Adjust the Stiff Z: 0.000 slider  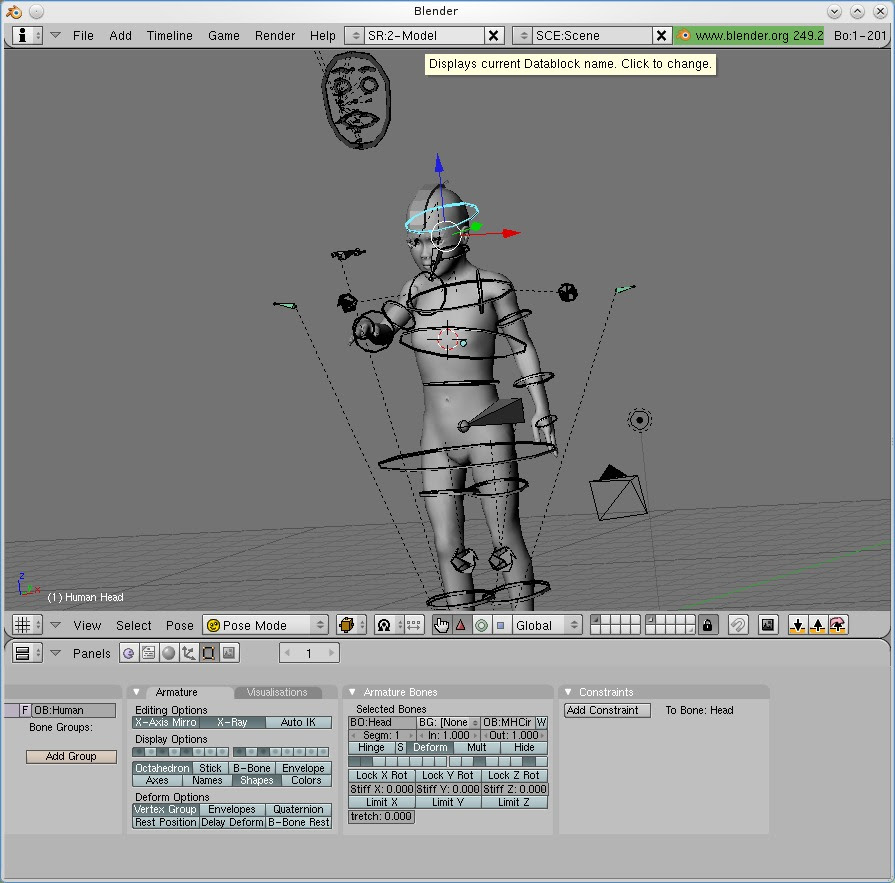515,789
